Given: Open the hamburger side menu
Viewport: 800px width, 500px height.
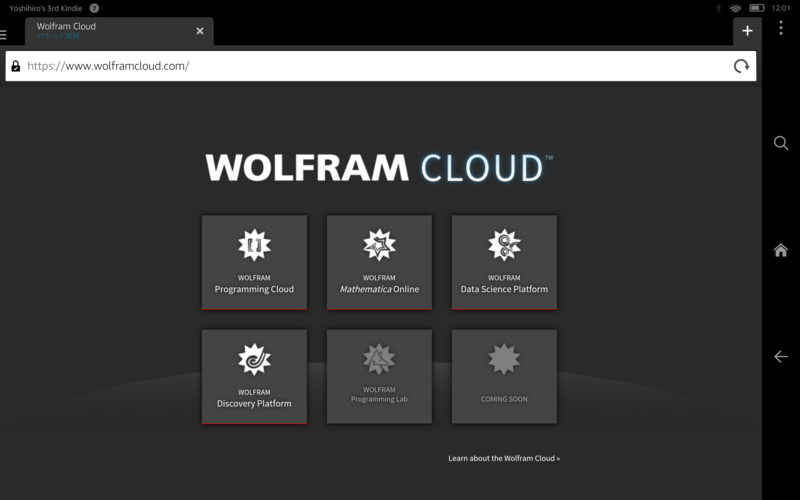Looking at the screenshot, I should tap(3, 35).
